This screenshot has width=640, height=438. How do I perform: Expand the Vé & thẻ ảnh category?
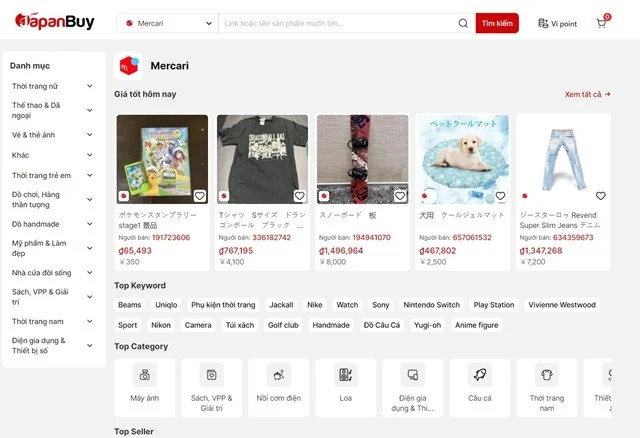pyautogui.click(x=90, y=135)
